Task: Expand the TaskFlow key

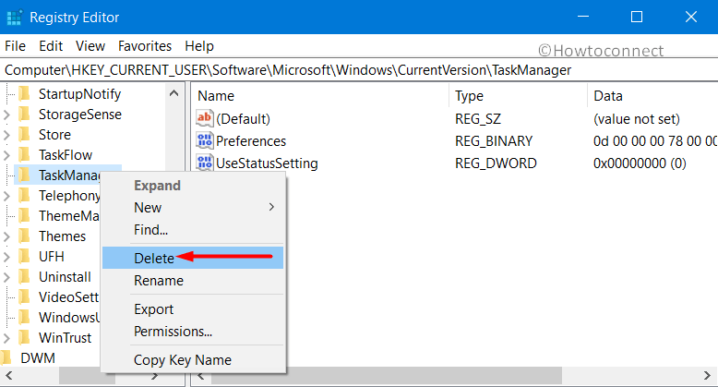Action: coord(7,155)
